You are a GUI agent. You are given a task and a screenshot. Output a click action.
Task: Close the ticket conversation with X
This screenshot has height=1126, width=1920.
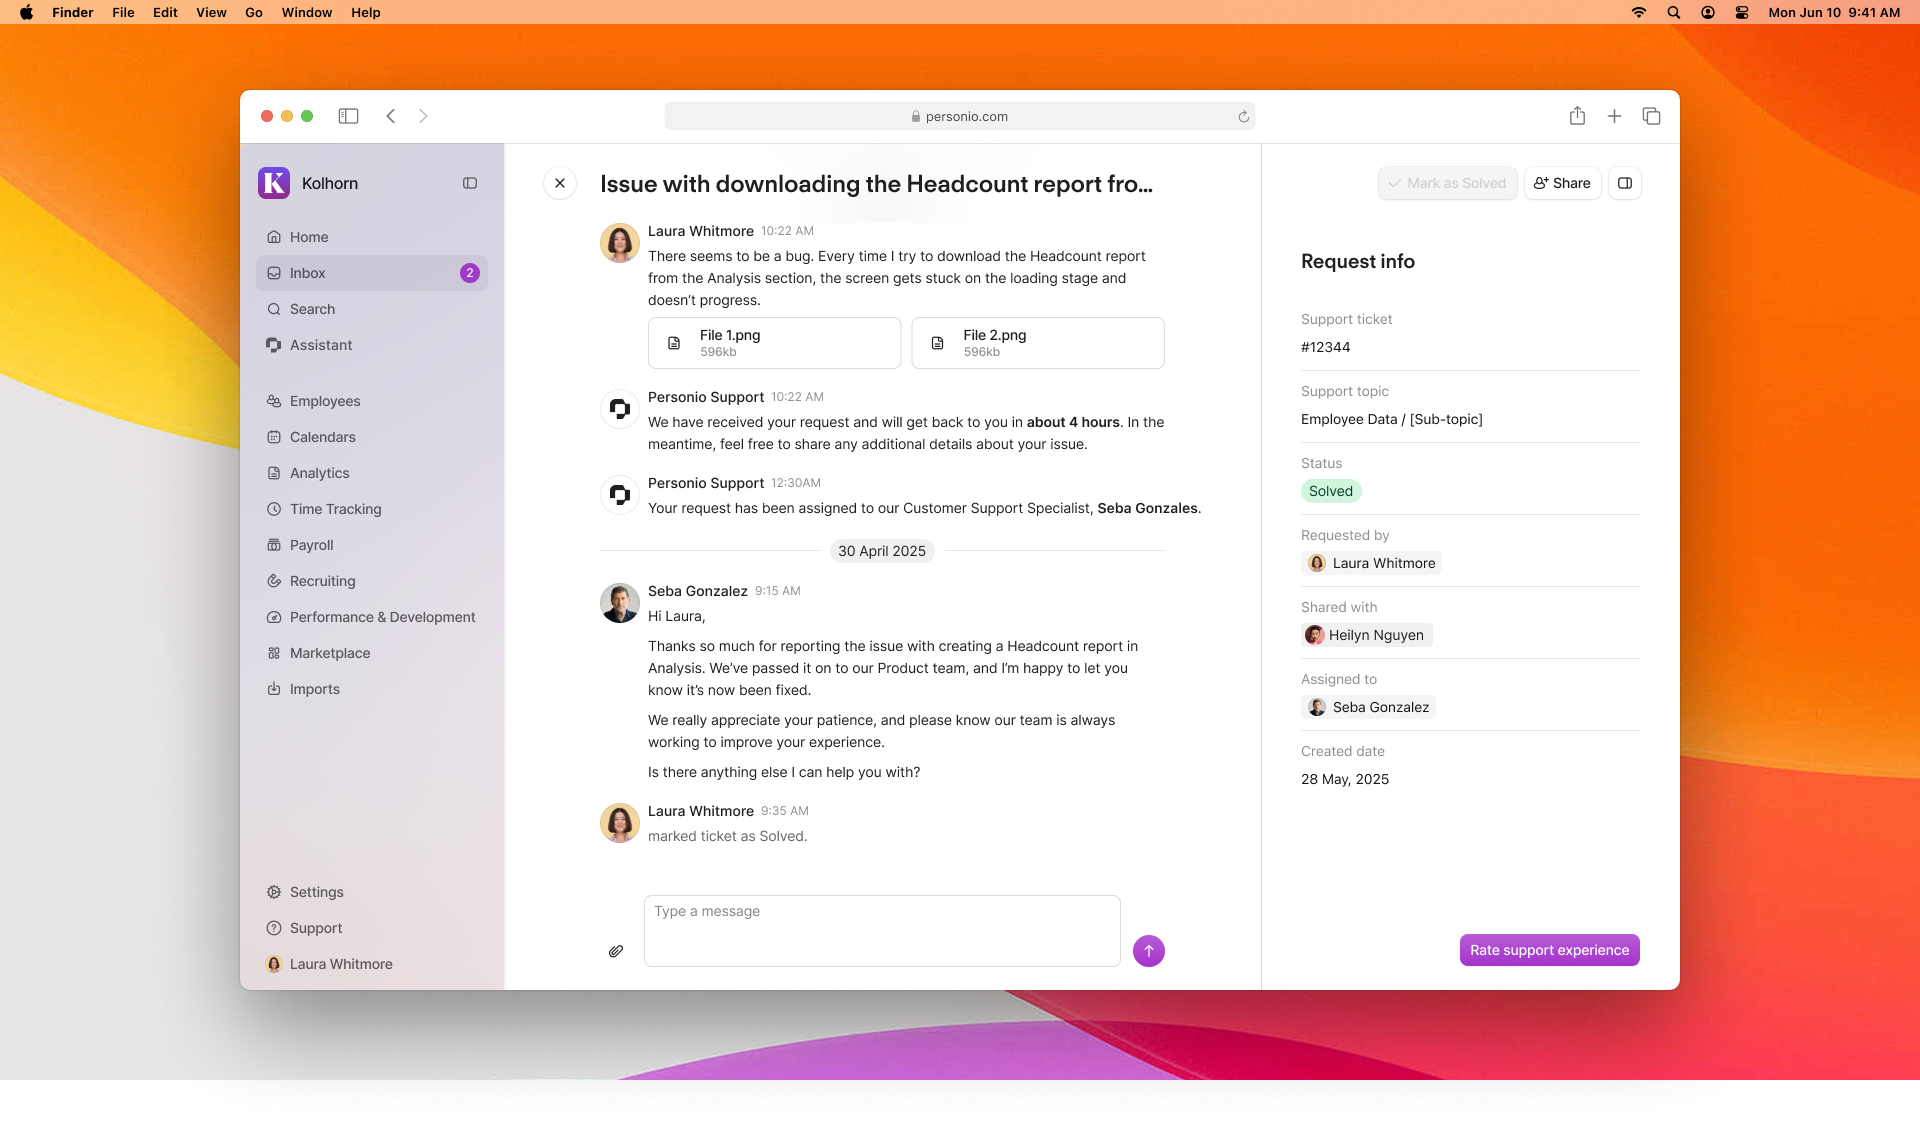click(560, 183)
